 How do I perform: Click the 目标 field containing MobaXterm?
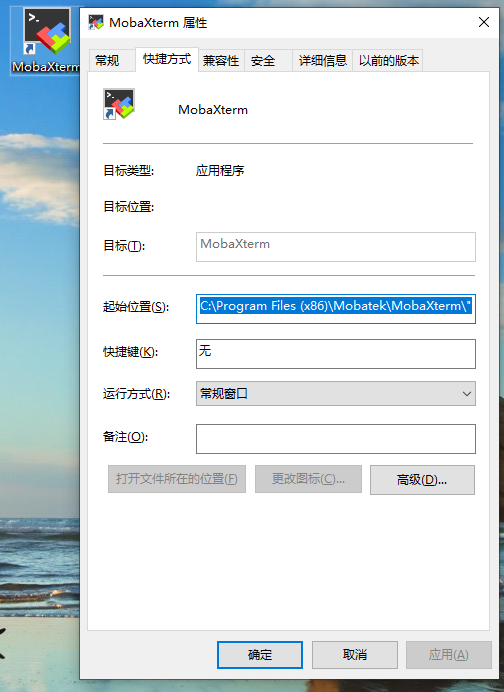(x=336, y=247)
